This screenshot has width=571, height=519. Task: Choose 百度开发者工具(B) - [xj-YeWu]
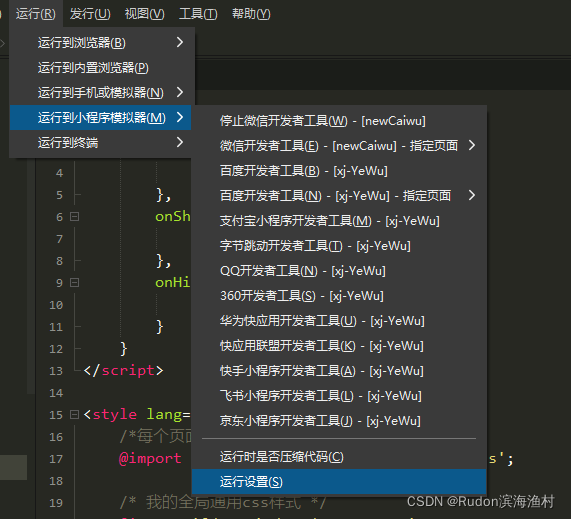tap(339, 170)
